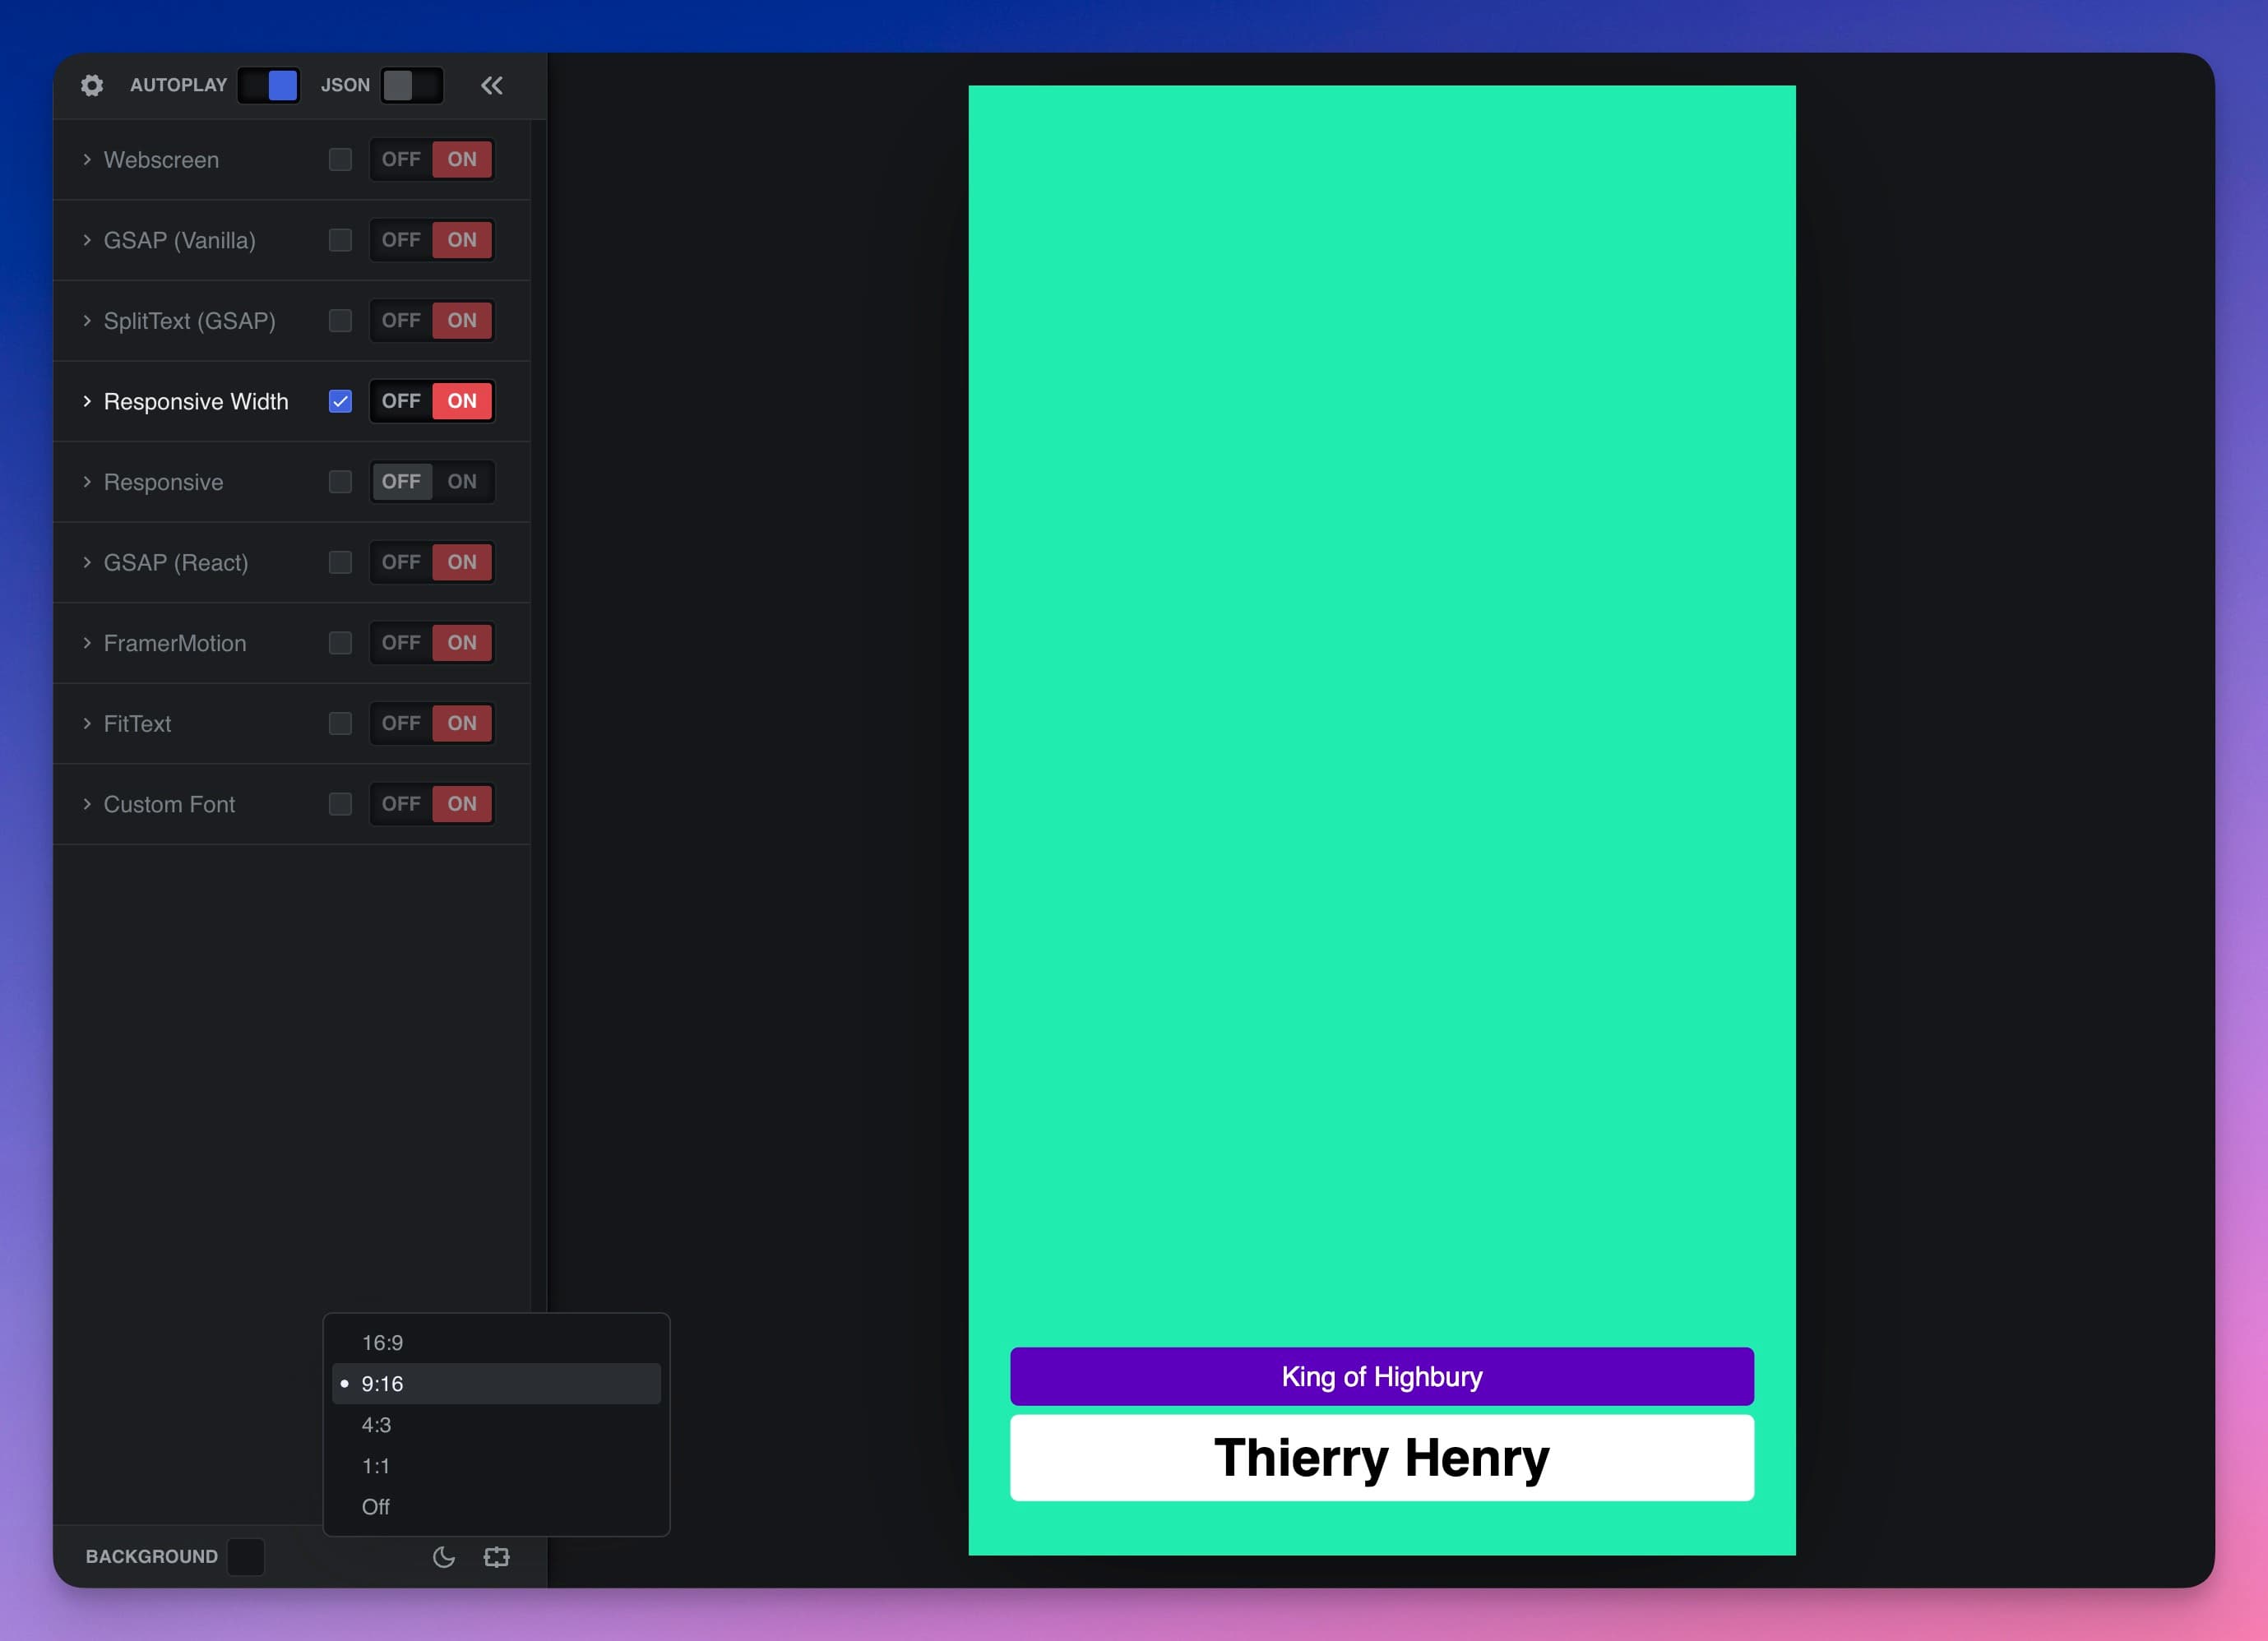
Task: Check the Responsive row checkbox
Action: coord(340,482)
